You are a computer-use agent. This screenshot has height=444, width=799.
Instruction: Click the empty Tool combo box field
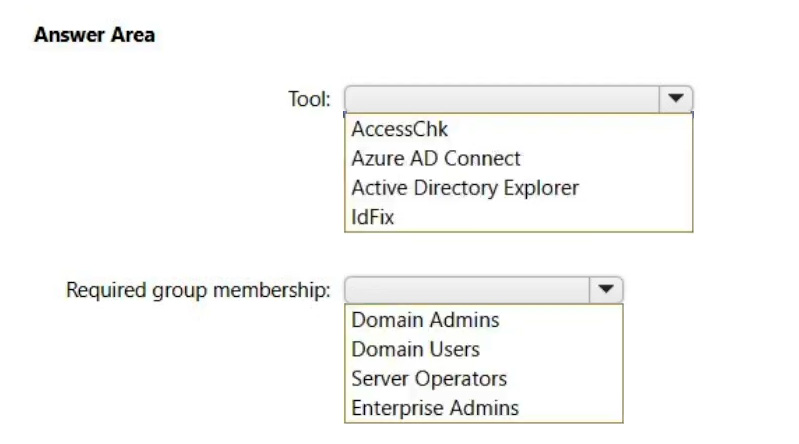point(502,99)
